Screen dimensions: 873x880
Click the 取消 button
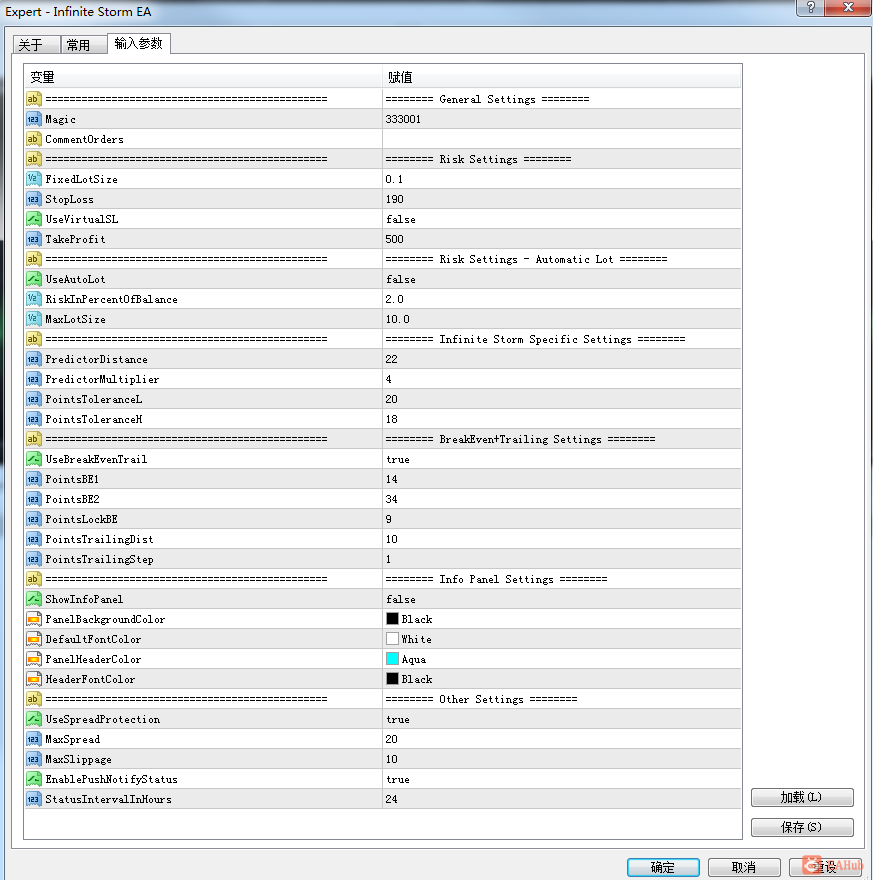744,867
